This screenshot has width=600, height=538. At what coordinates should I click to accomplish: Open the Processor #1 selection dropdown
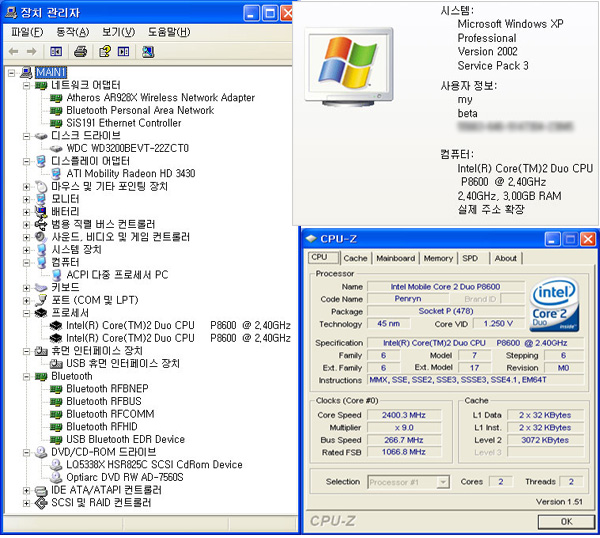click(x=443, y=482)
